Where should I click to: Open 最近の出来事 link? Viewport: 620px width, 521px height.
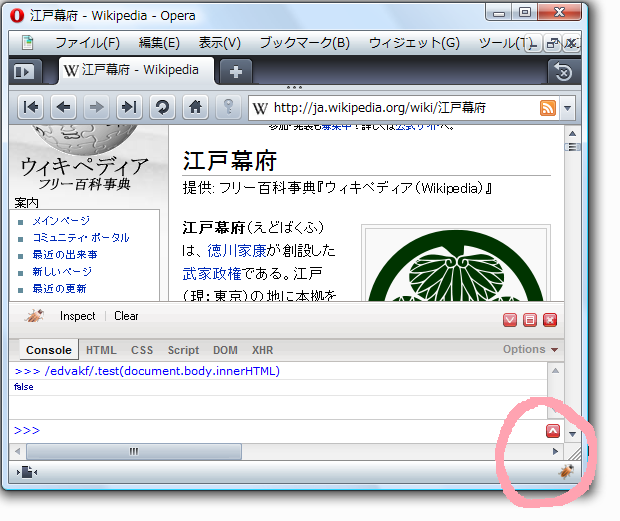65,255
